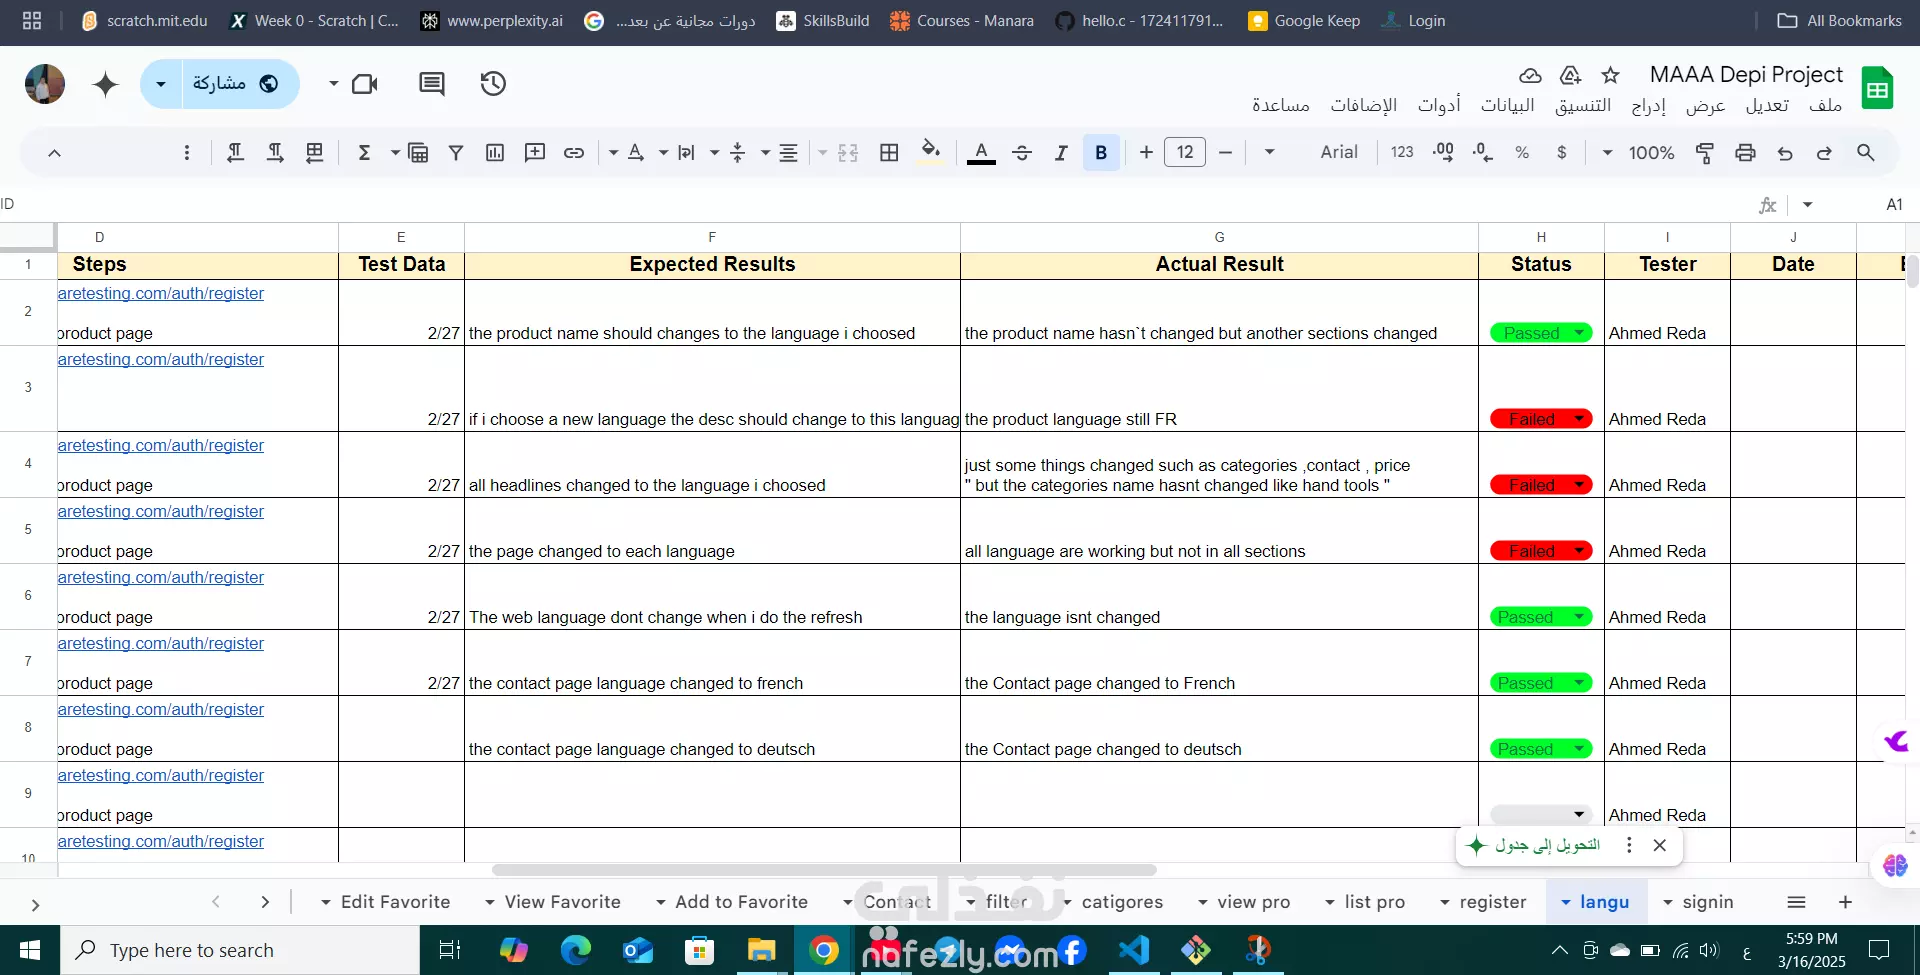Click the three-dot more toolbar options
This screenshot has height=975, width=1920.
pyautogui.click(x=187, y=152)
